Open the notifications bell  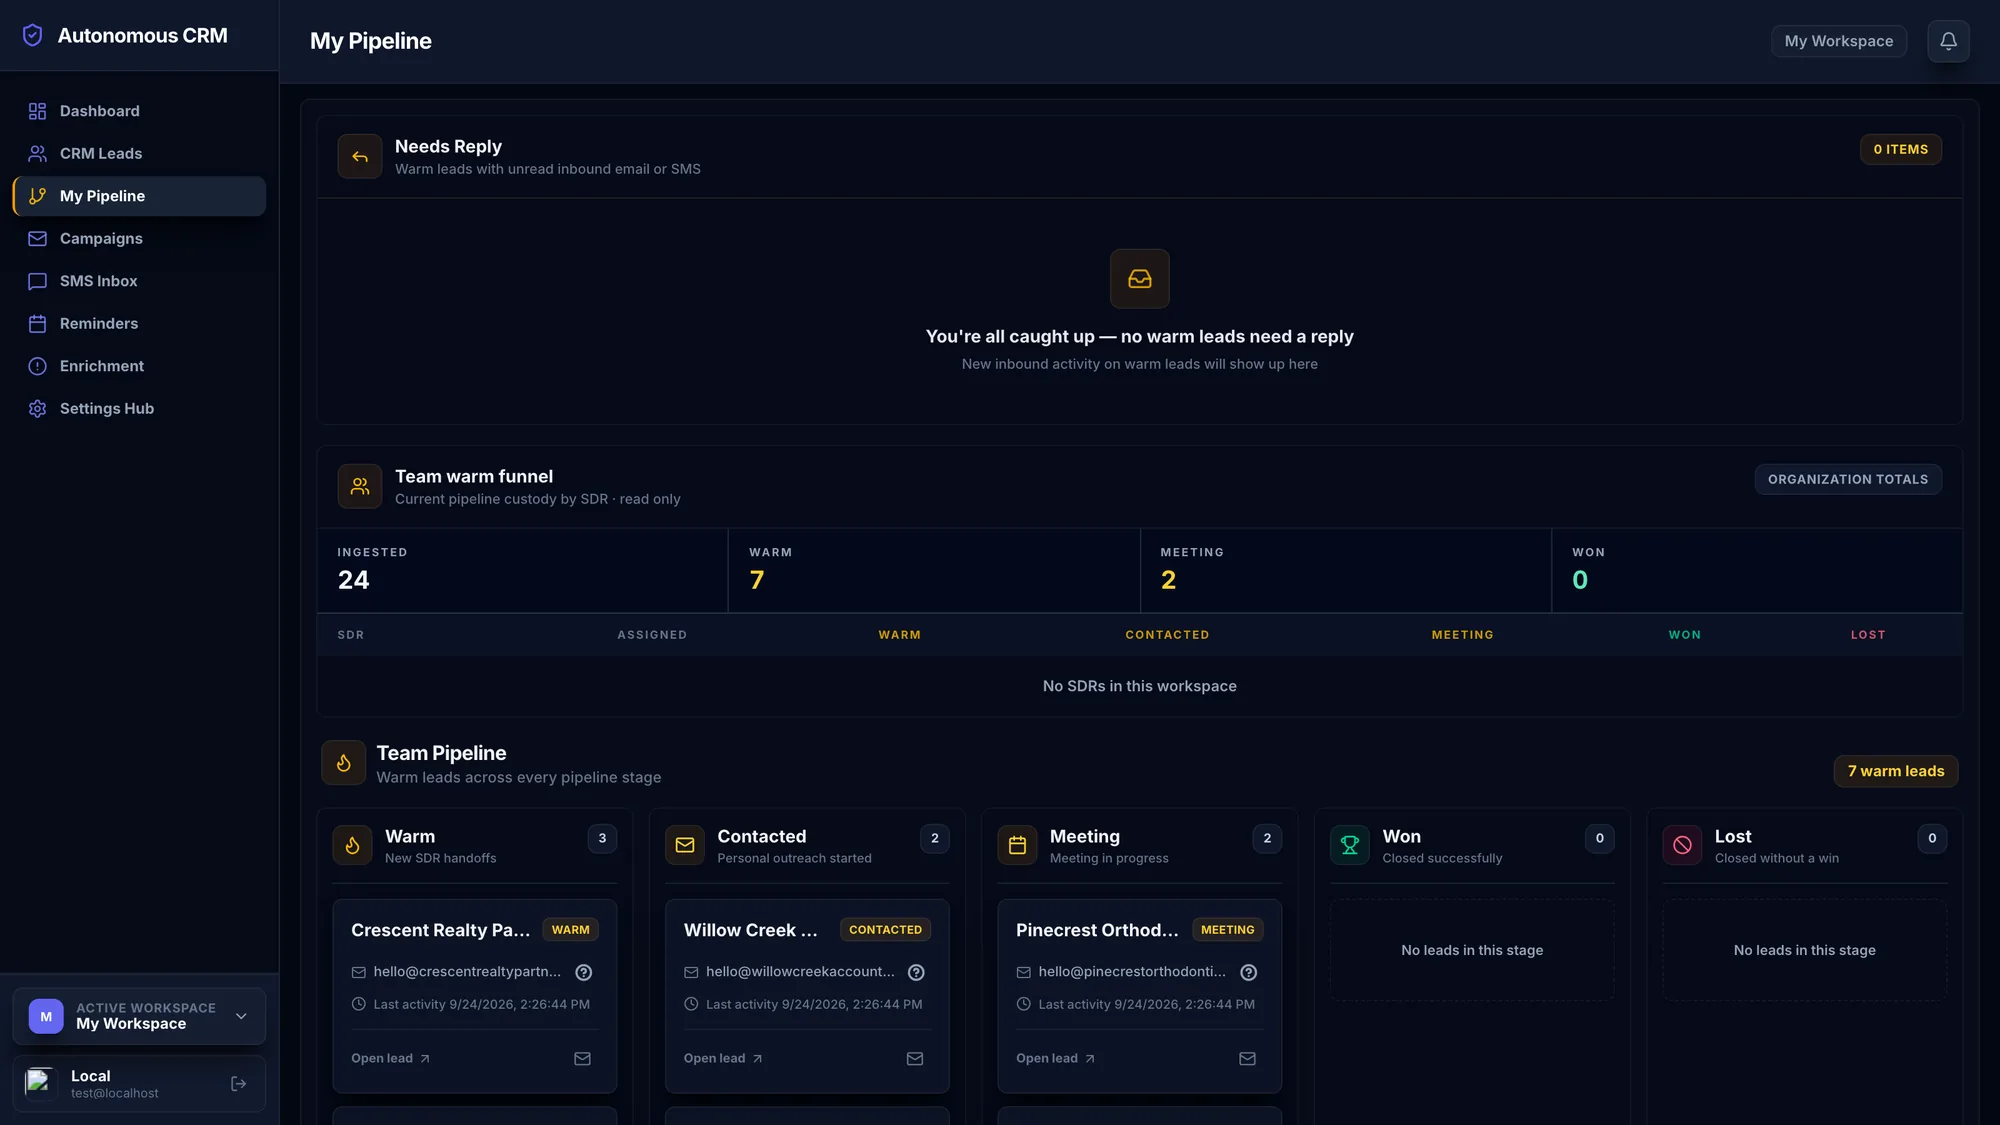pos(1948,41)
